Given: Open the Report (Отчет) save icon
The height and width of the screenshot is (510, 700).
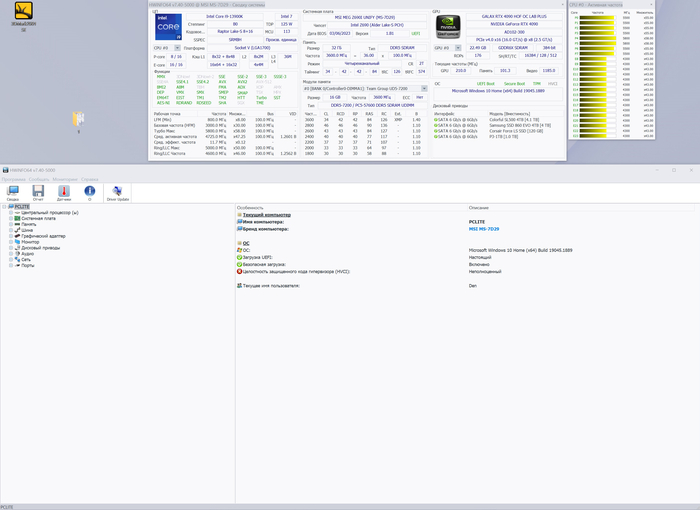Looking at the screenshot, I should pyautogui.click(x=39, y=192).
